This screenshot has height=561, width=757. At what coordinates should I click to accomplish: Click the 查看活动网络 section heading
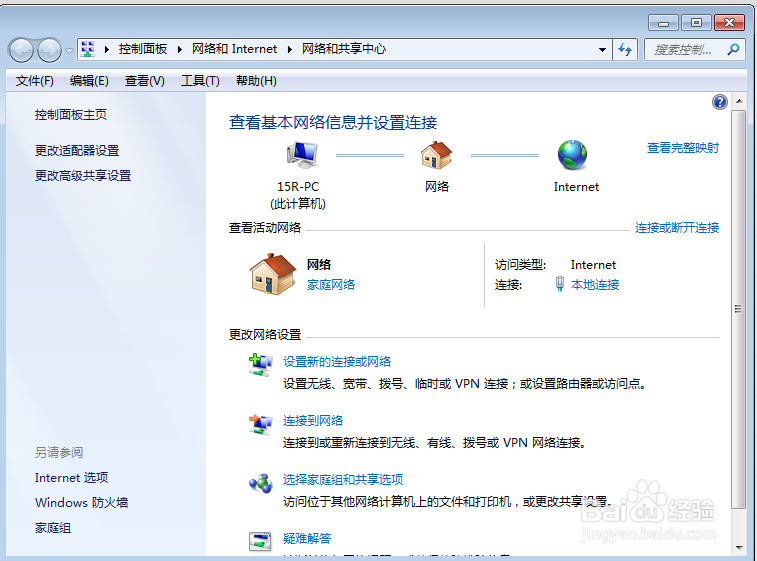[265, 227]
